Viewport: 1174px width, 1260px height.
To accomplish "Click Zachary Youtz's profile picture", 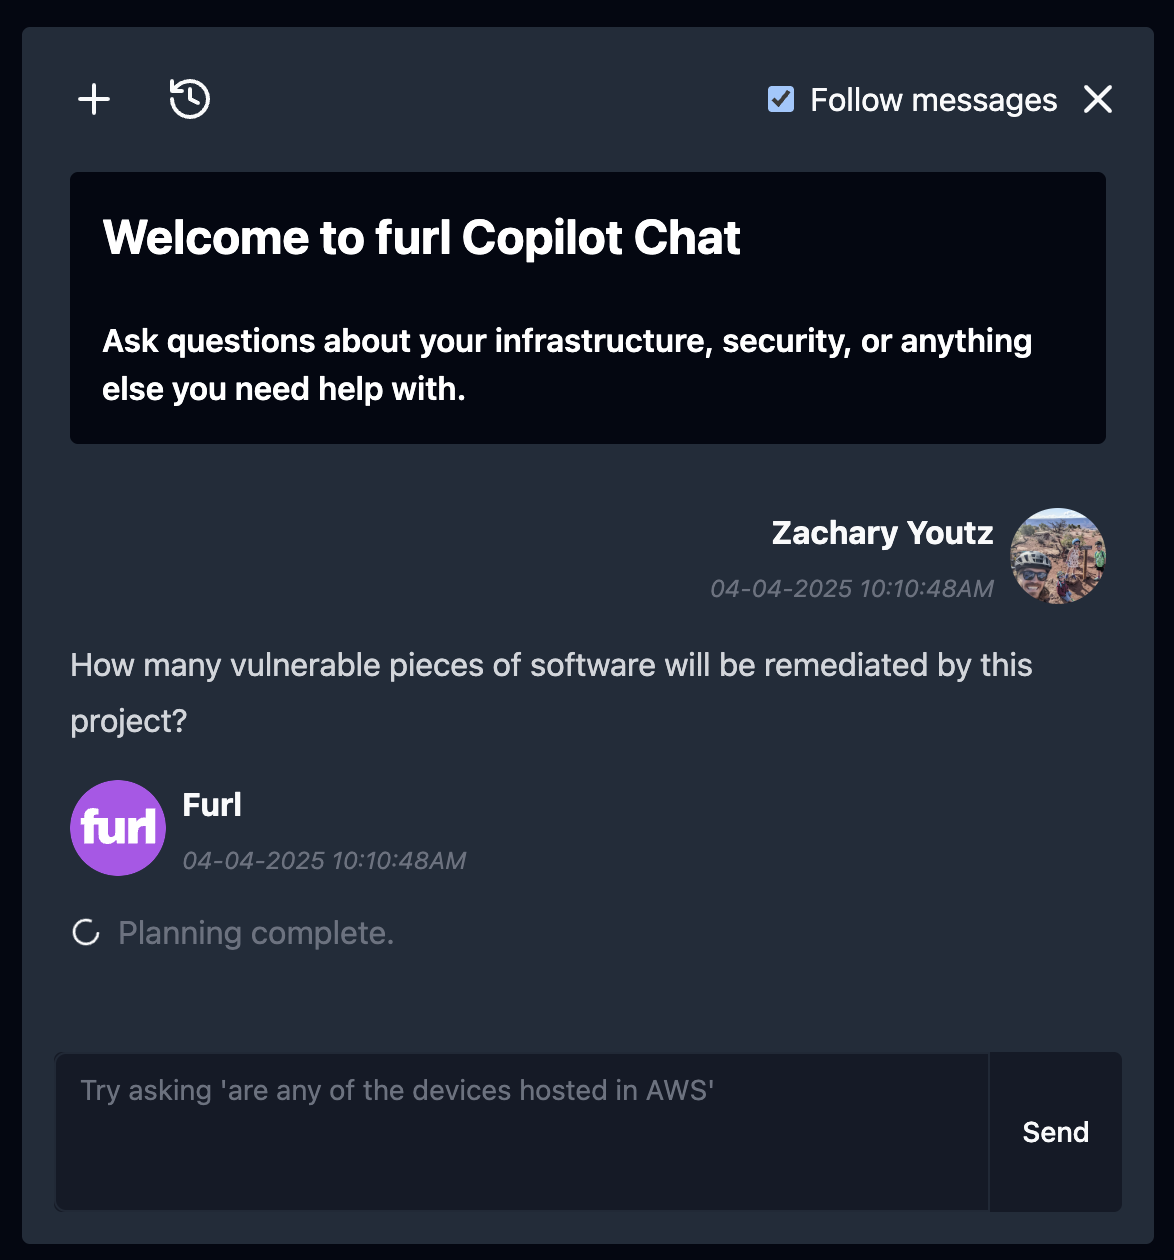I will coord(1057,556).
